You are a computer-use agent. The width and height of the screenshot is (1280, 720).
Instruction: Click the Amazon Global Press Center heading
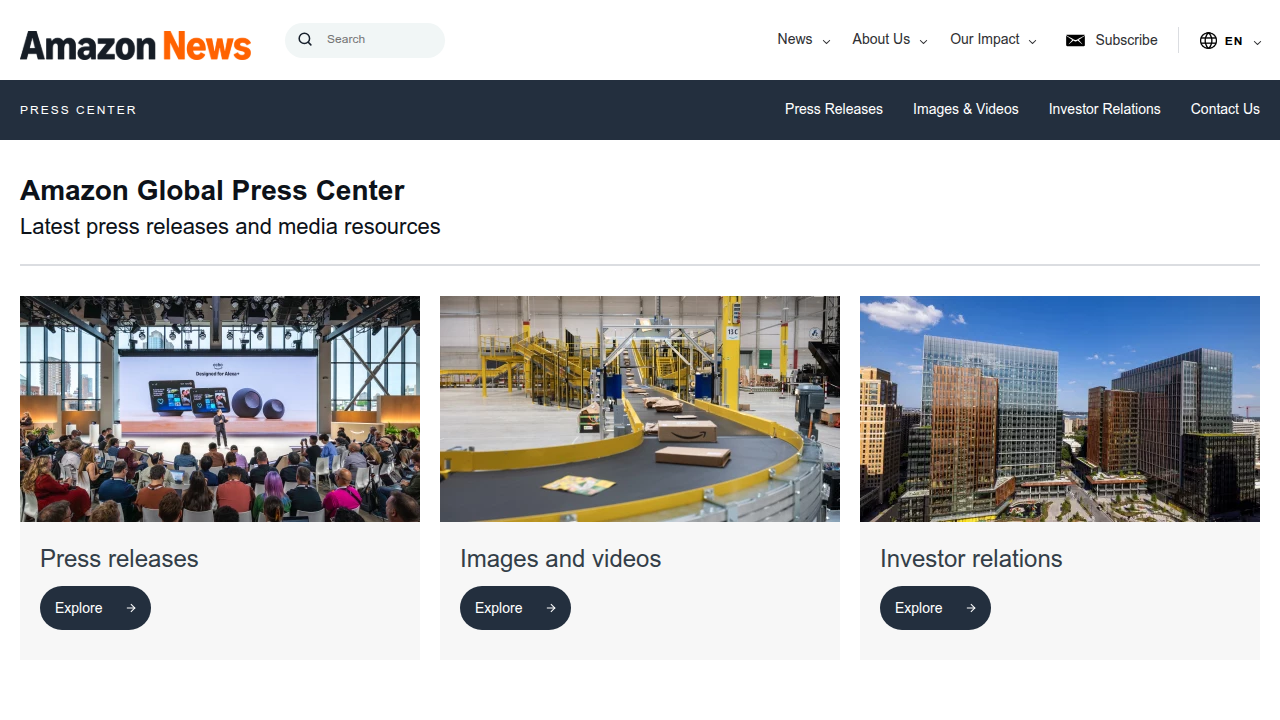212,190
